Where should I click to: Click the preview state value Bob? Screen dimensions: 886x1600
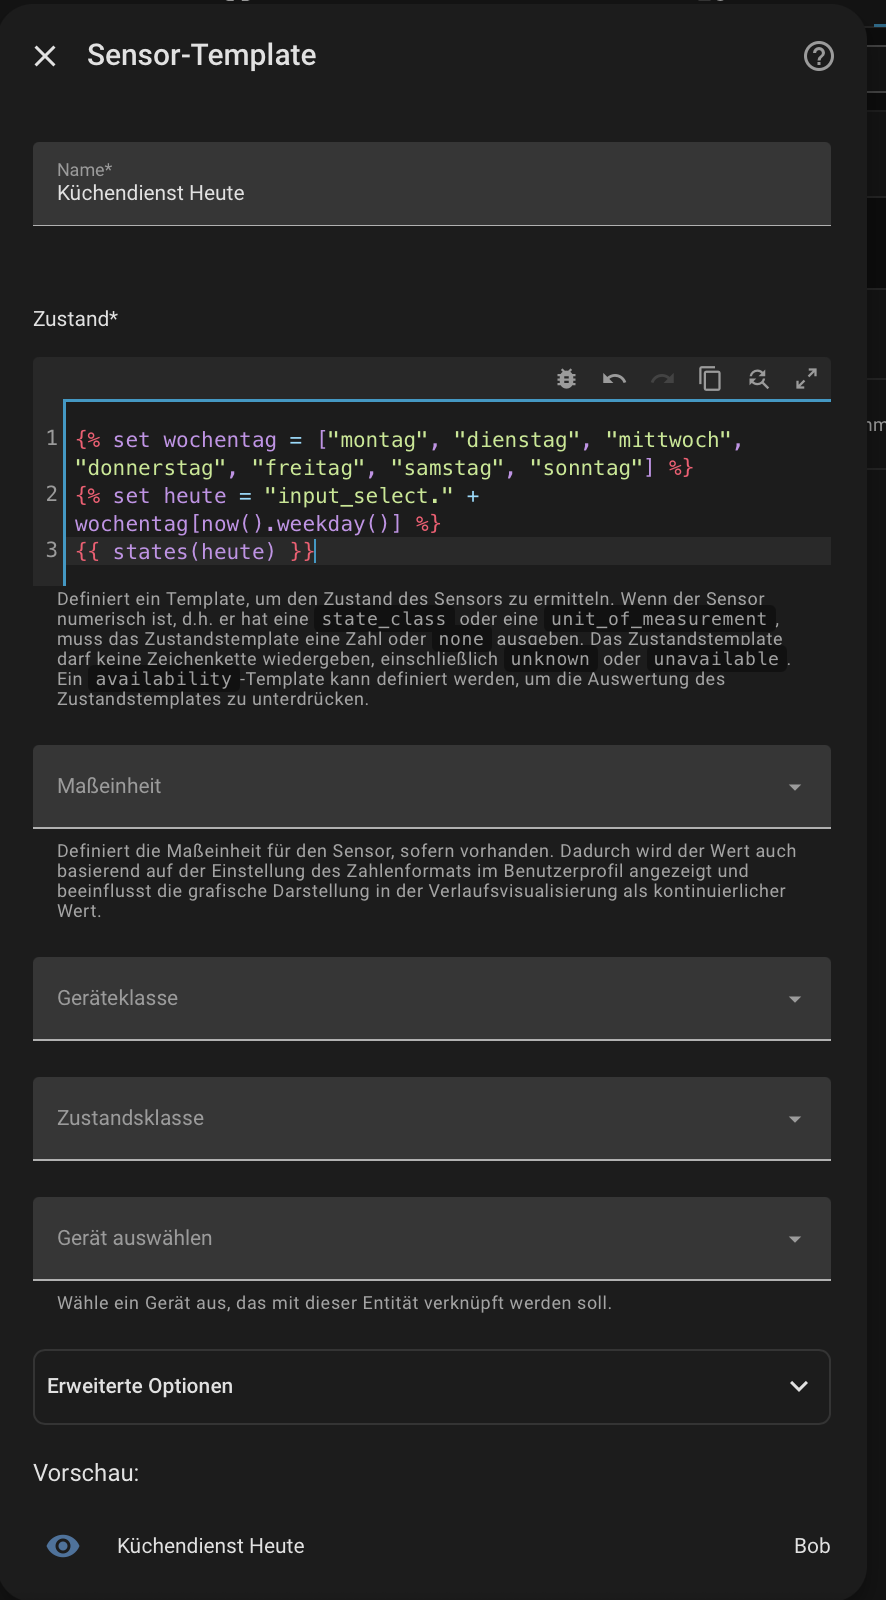click(811, 1546)
